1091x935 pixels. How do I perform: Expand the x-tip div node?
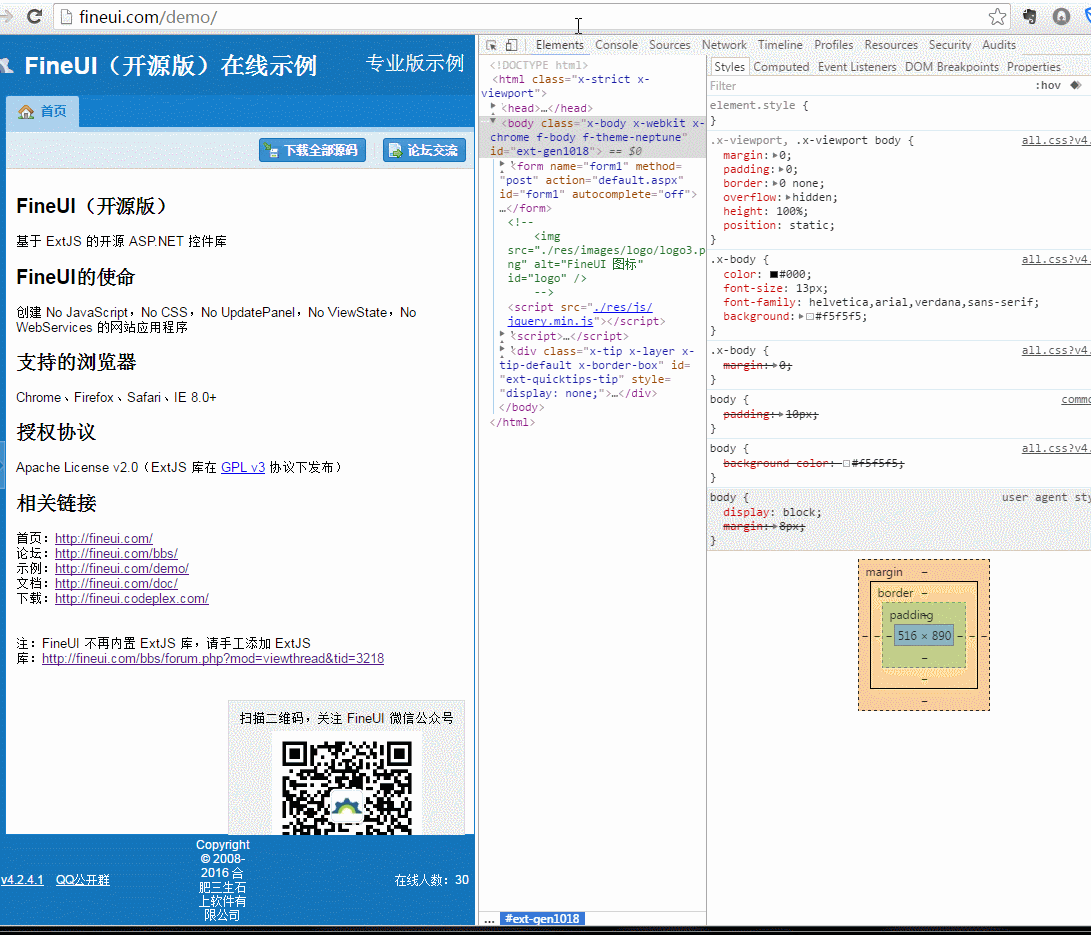coord(502,350)
